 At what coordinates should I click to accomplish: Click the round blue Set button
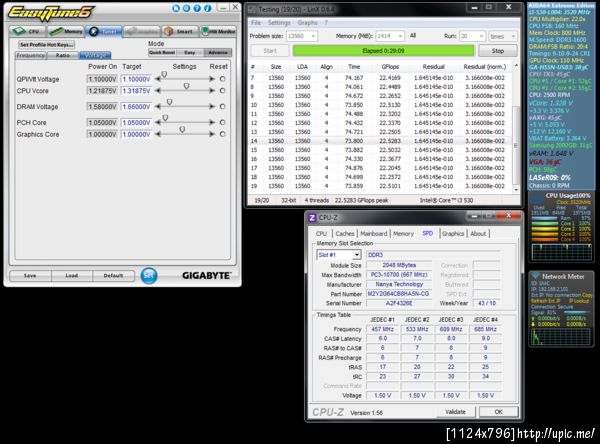[x=149, y=276]
